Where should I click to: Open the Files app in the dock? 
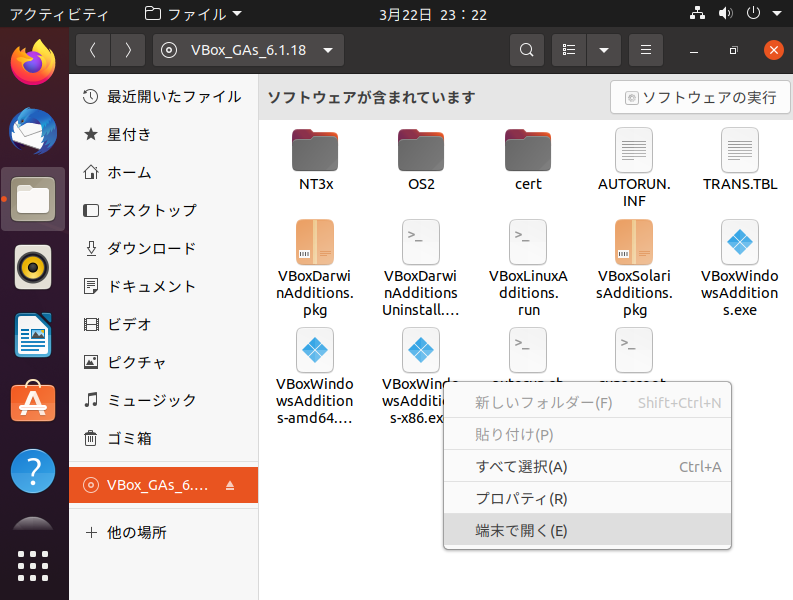pyautogui.click(x=33, y=199)
